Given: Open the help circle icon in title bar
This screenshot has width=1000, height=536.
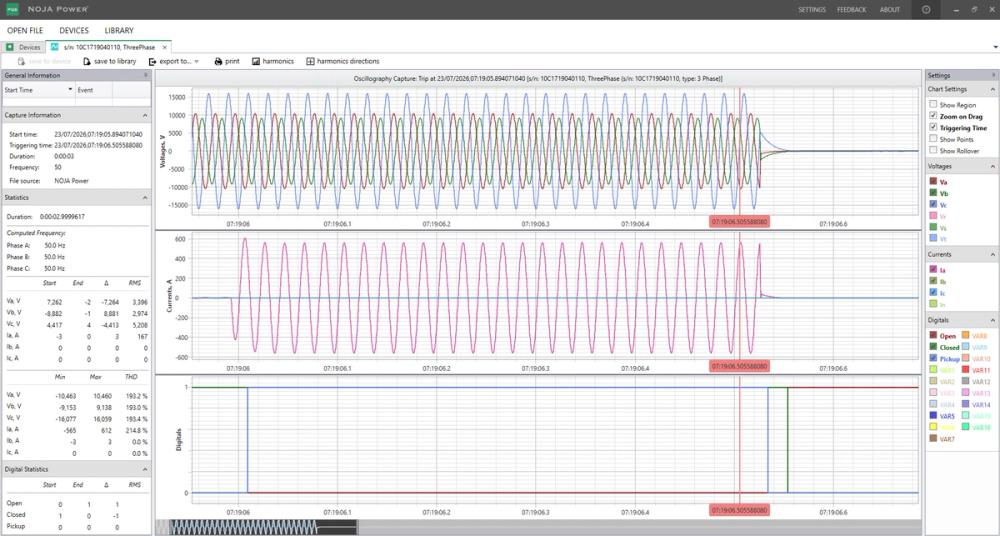Looking at the screenshot, I should pos(926,10).
